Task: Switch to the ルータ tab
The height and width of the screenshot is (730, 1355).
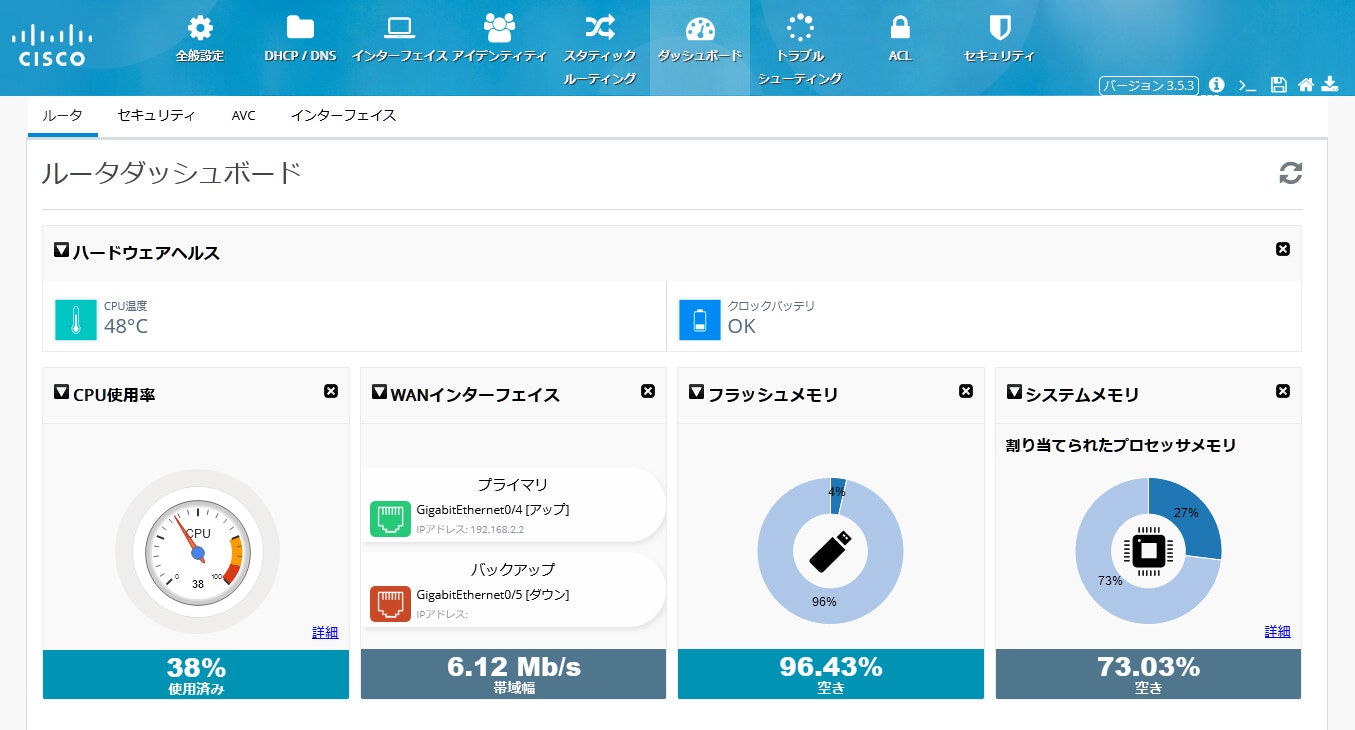Action: (x=62, y=116)
